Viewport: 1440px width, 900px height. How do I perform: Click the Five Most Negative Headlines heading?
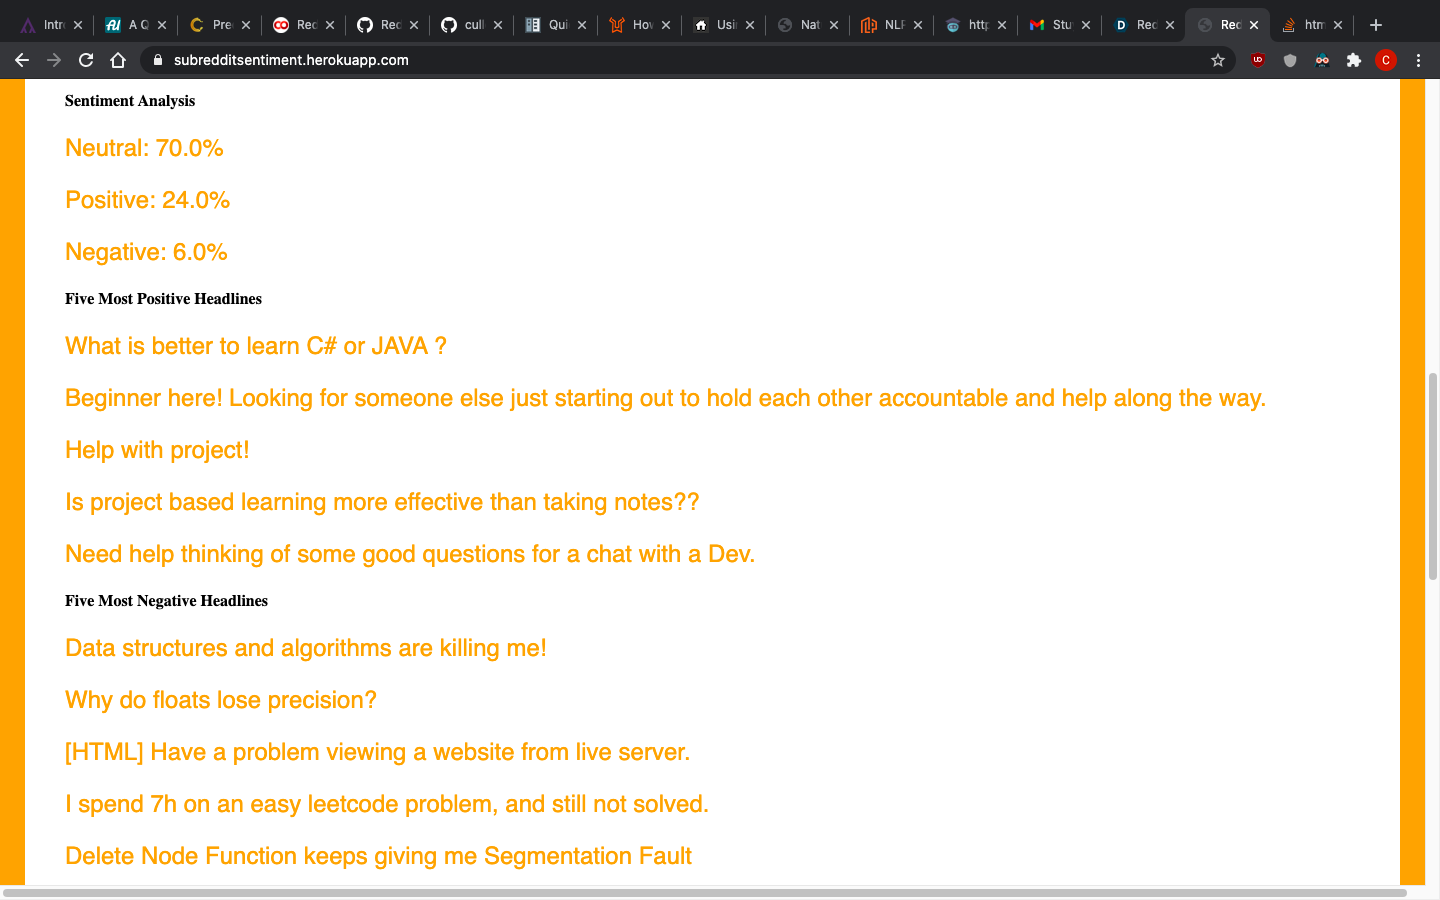click(x=166, y=601)
